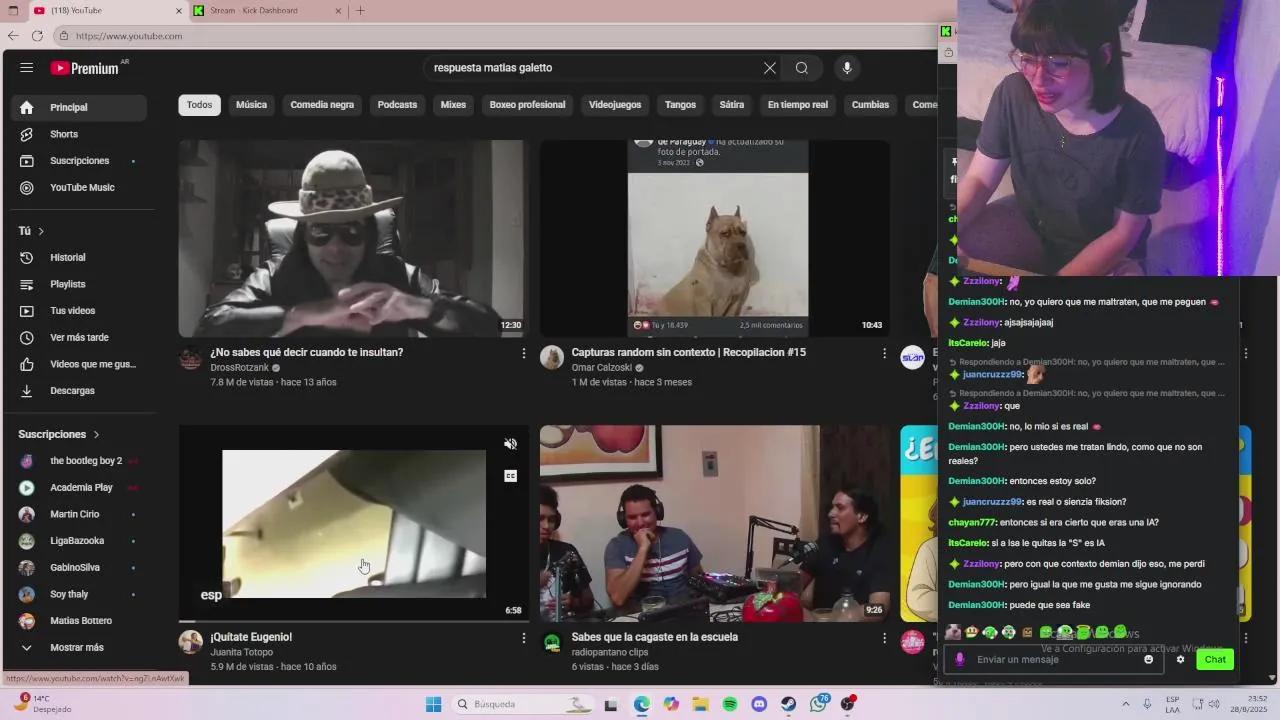Open a new browser tab
The width and height of the screenshot is (1280, 720).
[x=360, y=11]
